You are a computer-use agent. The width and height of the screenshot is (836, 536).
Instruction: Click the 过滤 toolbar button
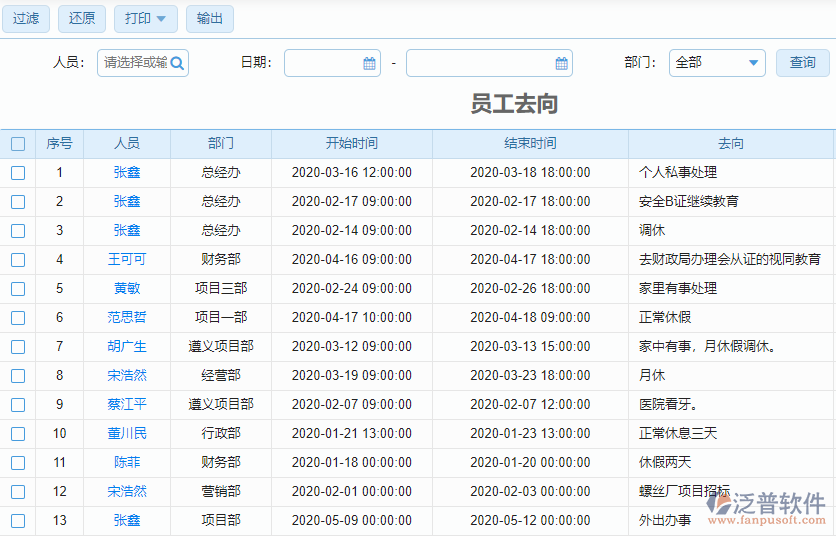coord(26,19)
